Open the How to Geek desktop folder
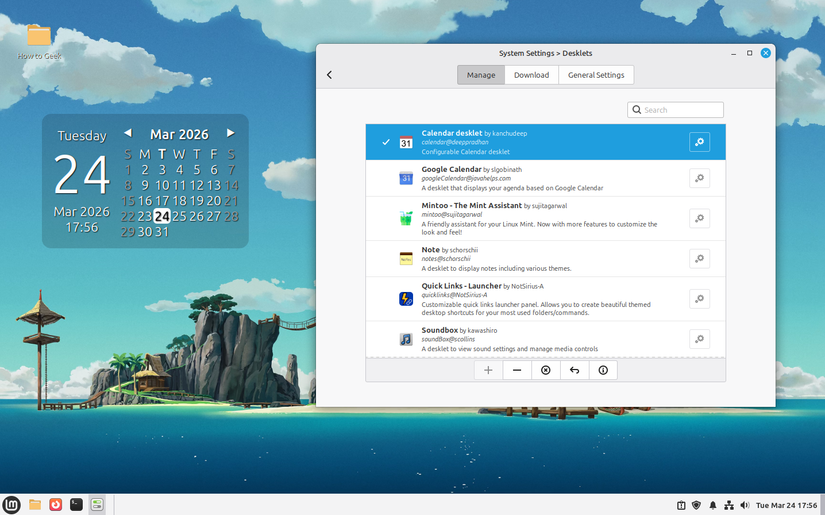 pyautogui.click(x=39, y=42)
